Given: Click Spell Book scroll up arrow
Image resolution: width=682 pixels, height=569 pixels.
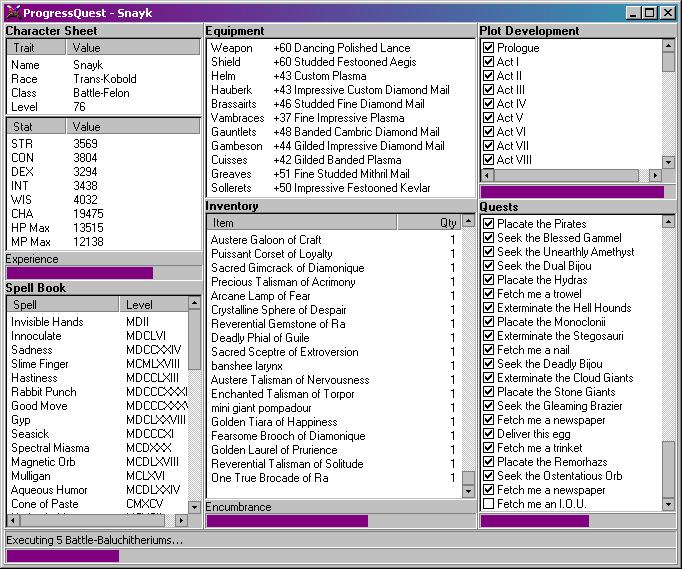Looking at the screenshot, I should (x=194, y=302).
